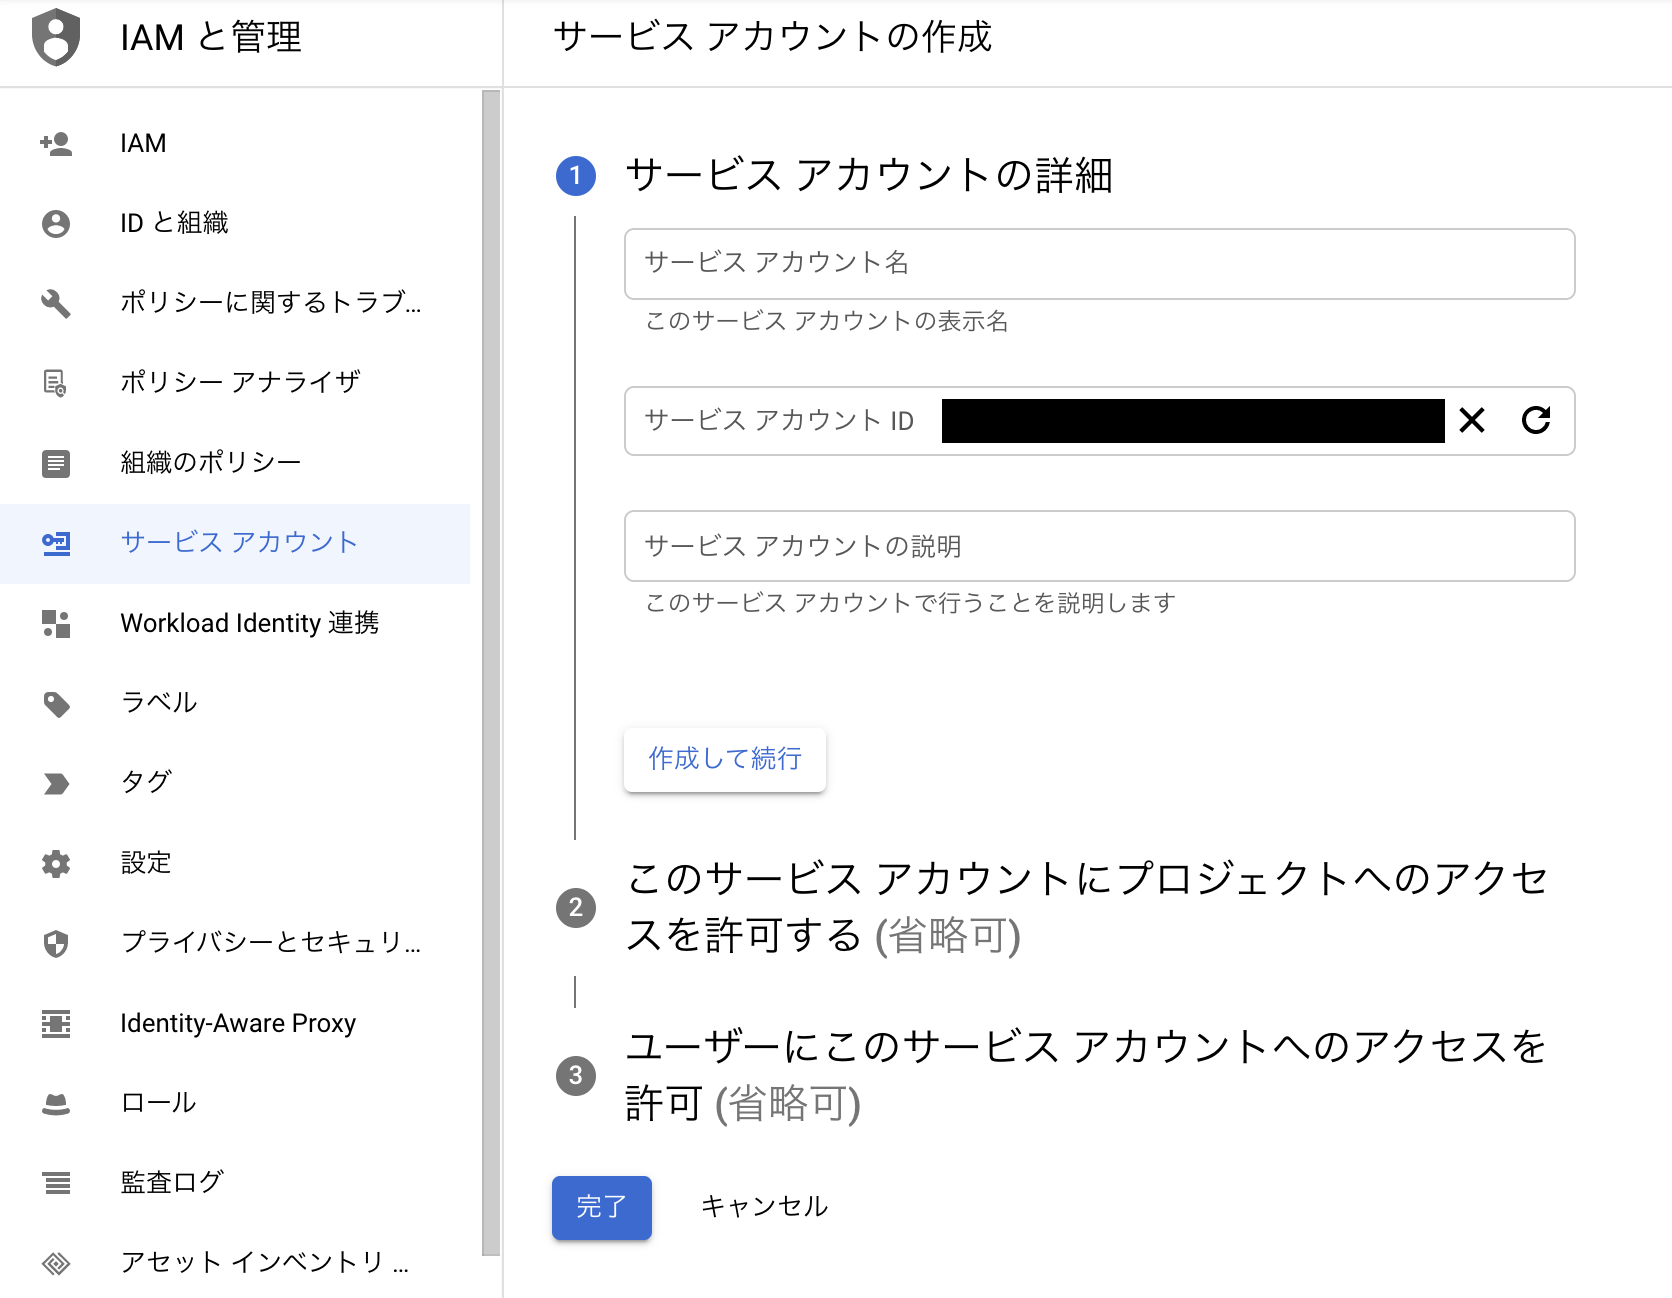The height and width of the screenshot is (1298, 1672).
Task: Click the ポリシー アナライザ document-search icon
Action: tap(56, 383)
